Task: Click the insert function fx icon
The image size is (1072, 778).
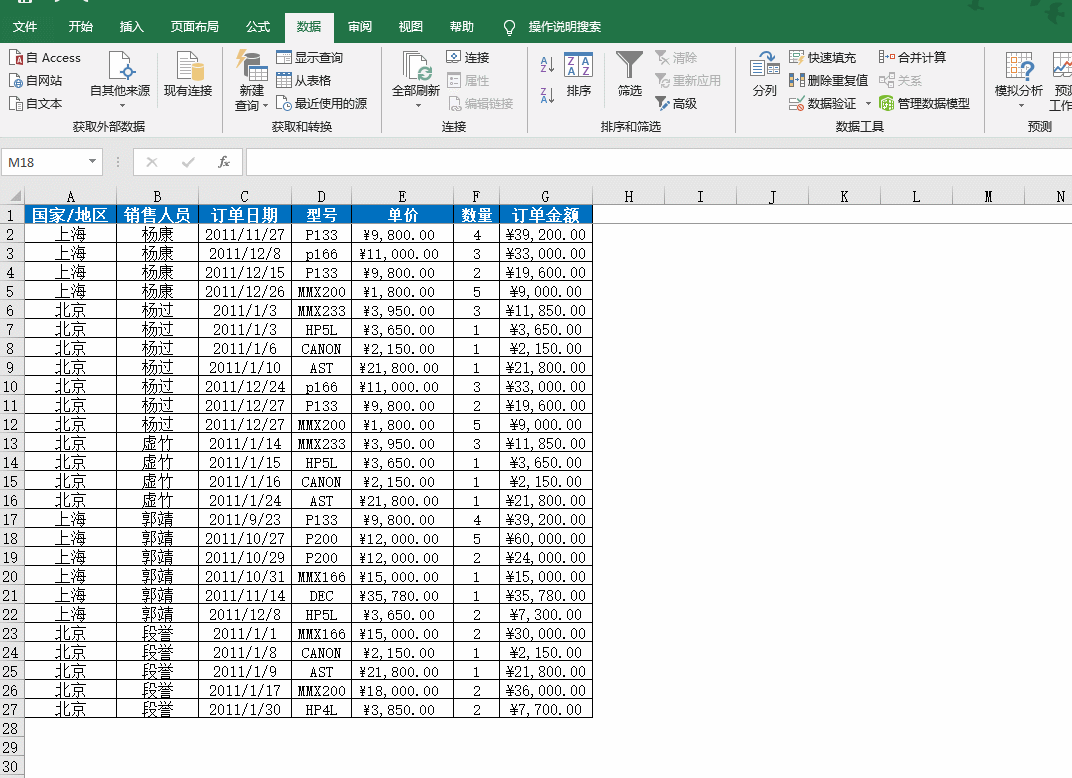Action: (224, 162)
